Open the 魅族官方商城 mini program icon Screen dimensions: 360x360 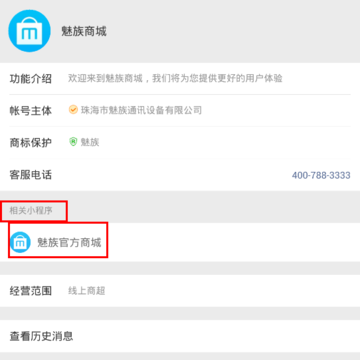pos(20,242)
